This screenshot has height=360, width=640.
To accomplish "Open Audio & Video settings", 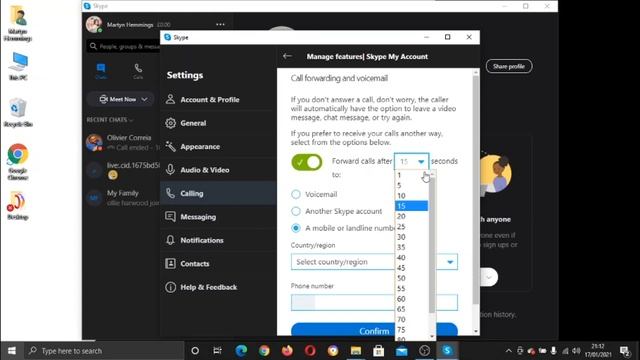I will 218,170.
